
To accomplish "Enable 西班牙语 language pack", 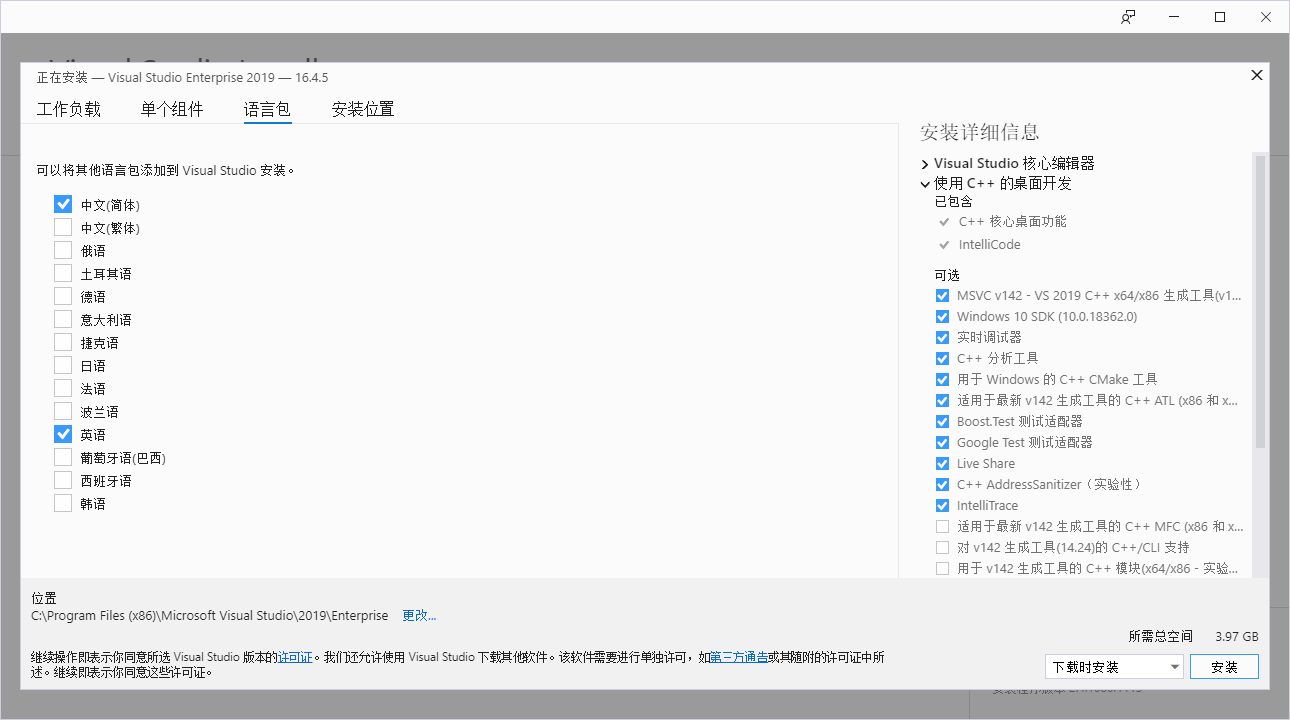I will 63,480.
